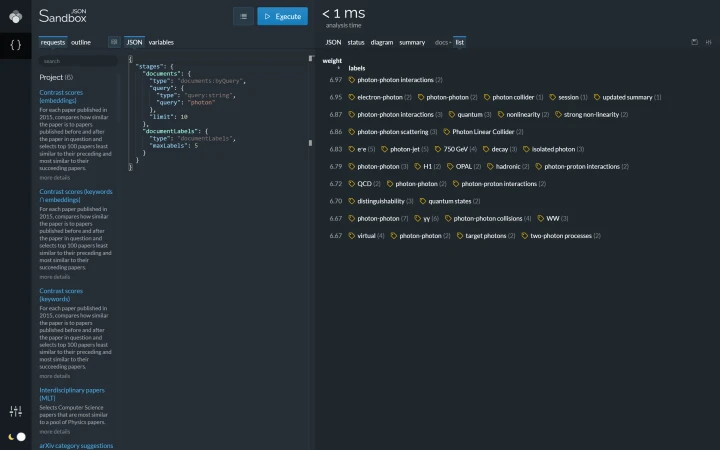Click the save results icon
720x450 pixels.
point(694,42)
